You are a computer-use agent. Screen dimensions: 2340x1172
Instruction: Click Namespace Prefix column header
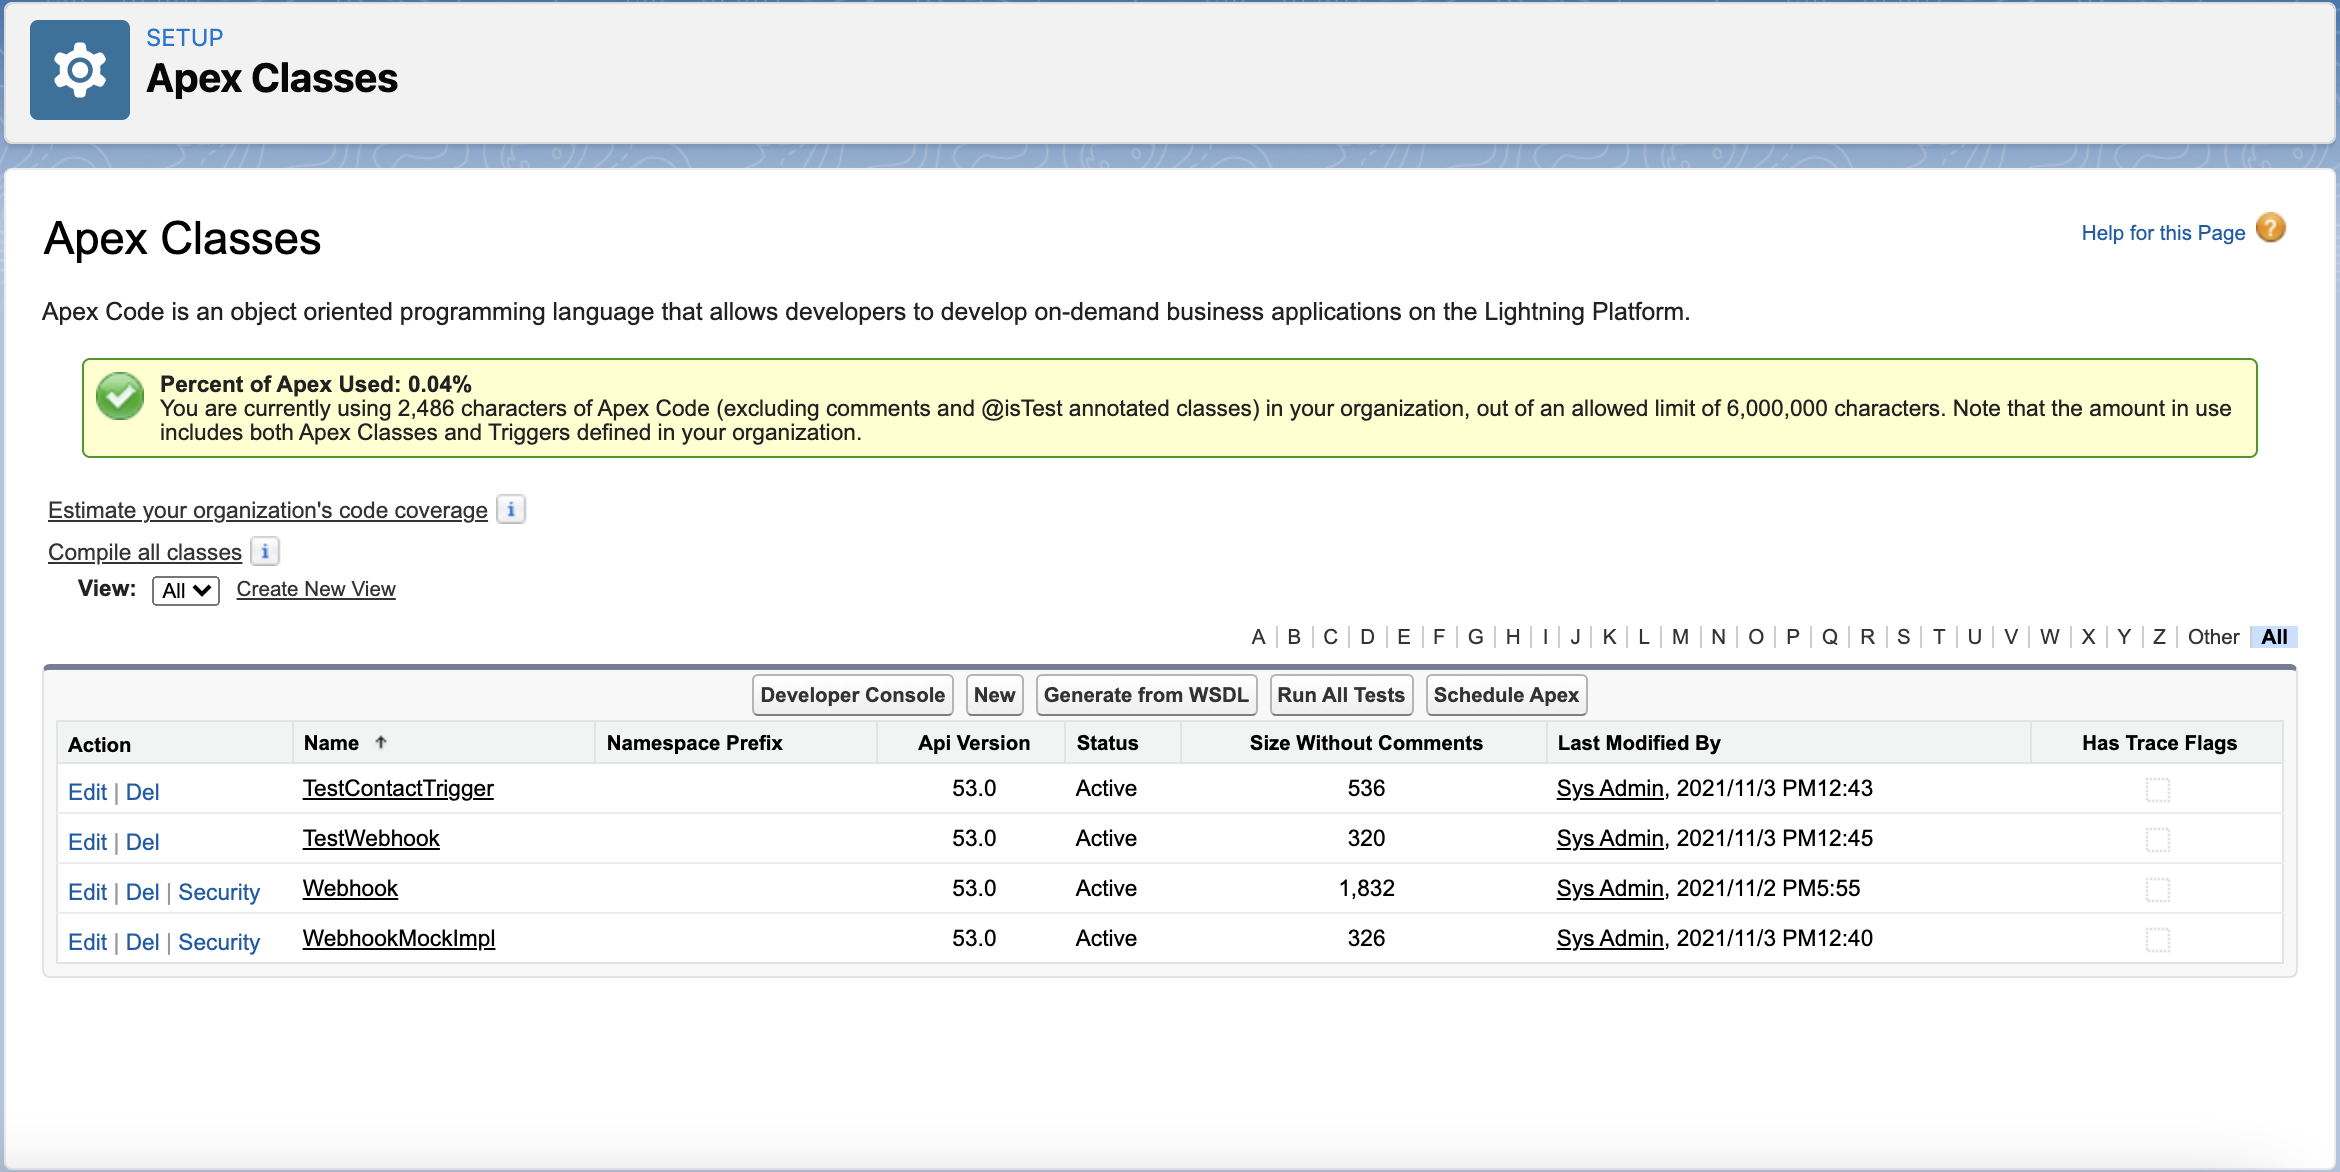pyautogui.click(x=694, y=743)
